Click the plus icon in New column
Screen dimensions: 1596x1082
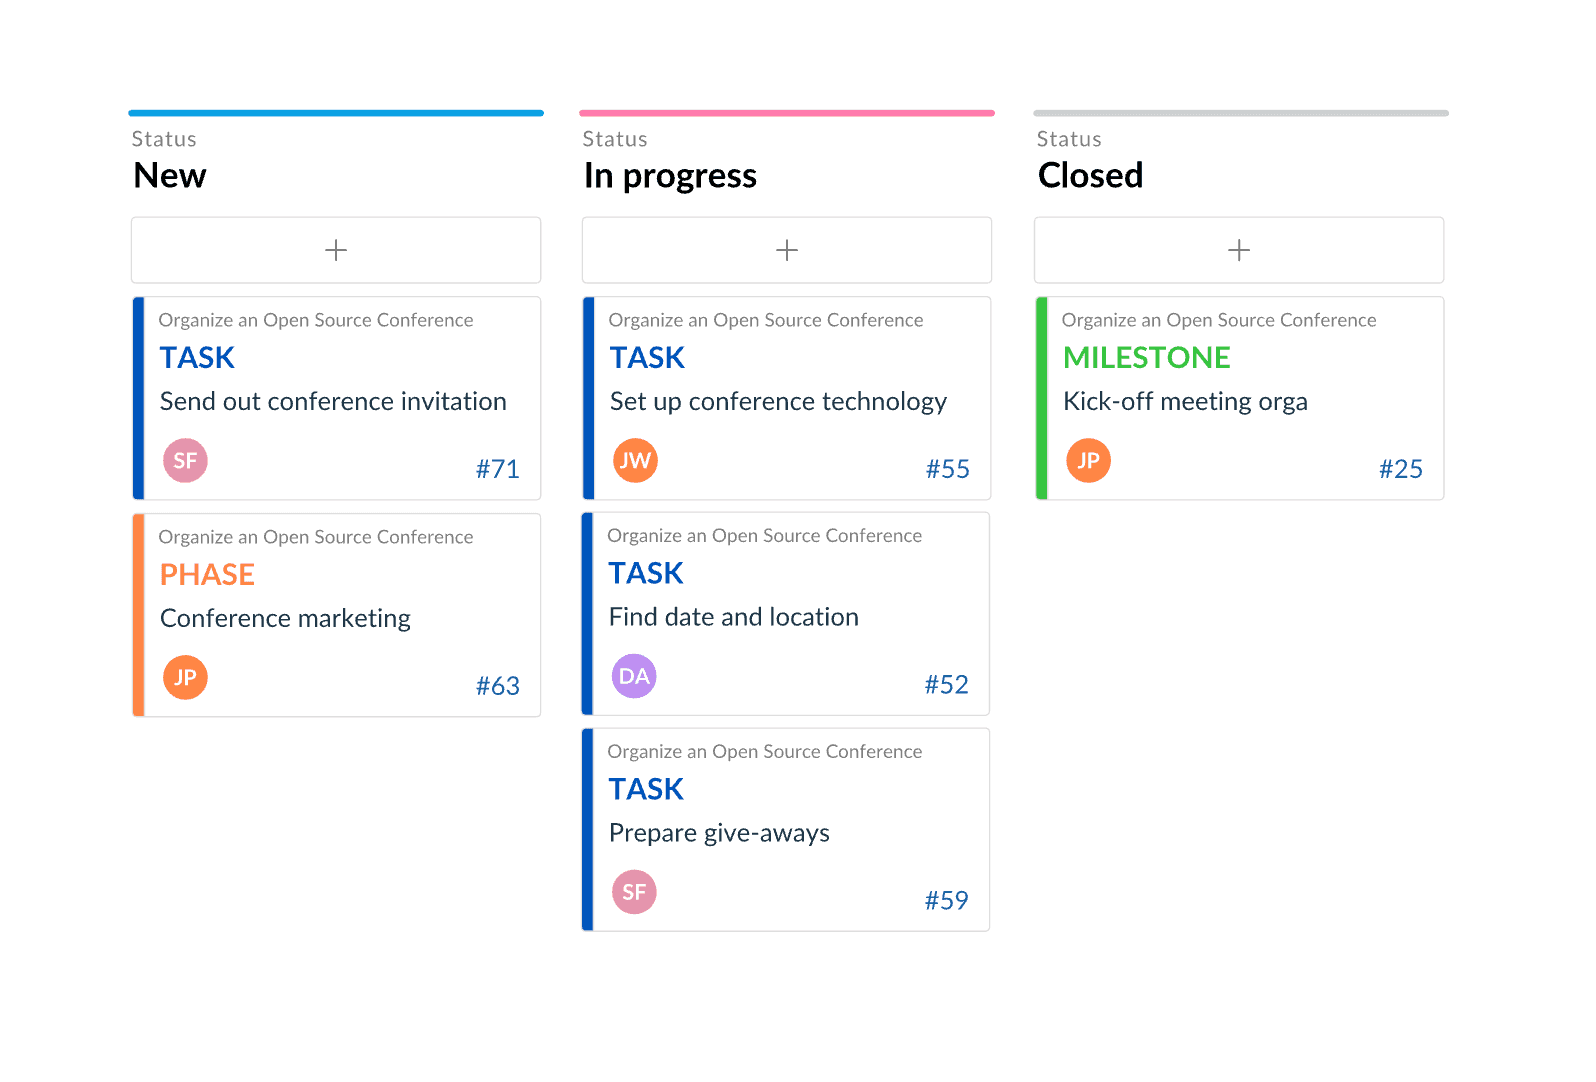(x=336, y=250)
